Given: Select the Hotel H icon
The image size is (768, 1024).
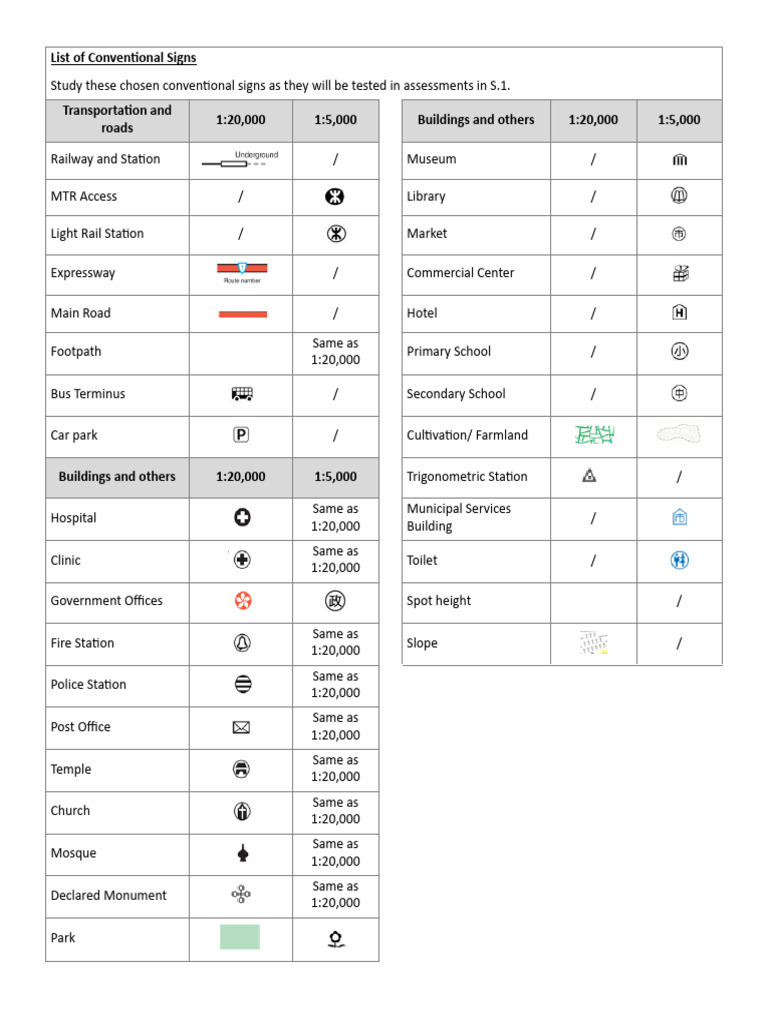Looking at the screenshot, I should (679, 313).
